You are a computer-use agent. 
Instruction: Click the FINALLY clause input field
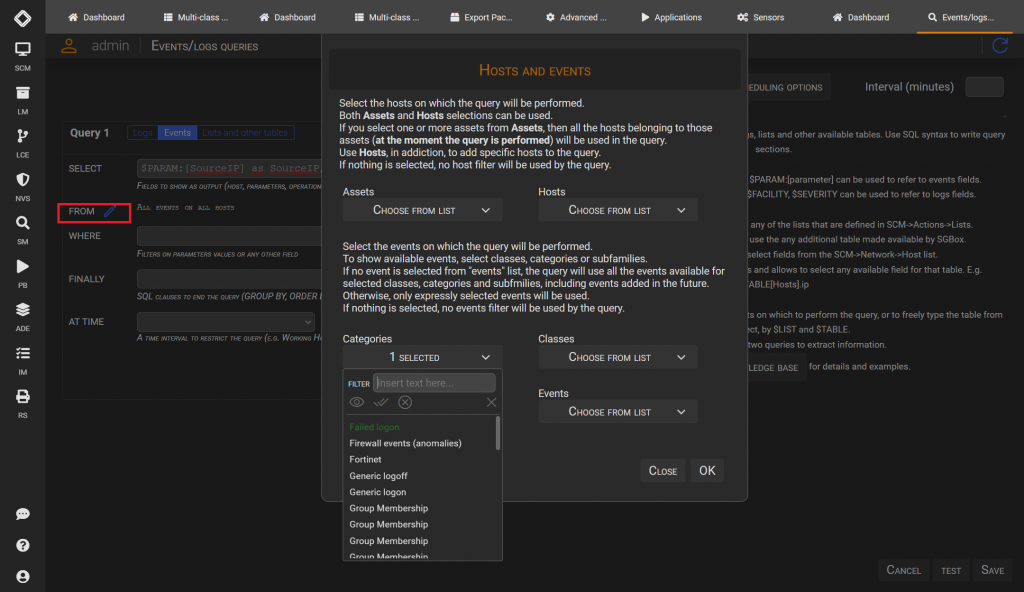click(229, 279)
